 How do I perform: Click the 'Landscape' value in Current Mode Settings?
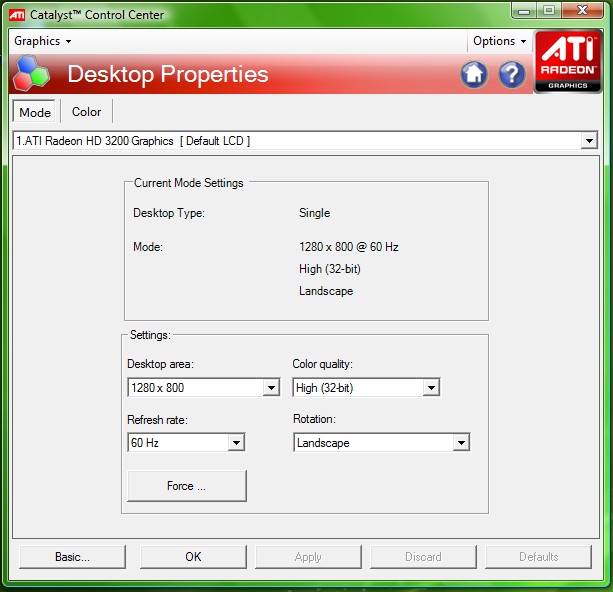[x=326, y=291]
